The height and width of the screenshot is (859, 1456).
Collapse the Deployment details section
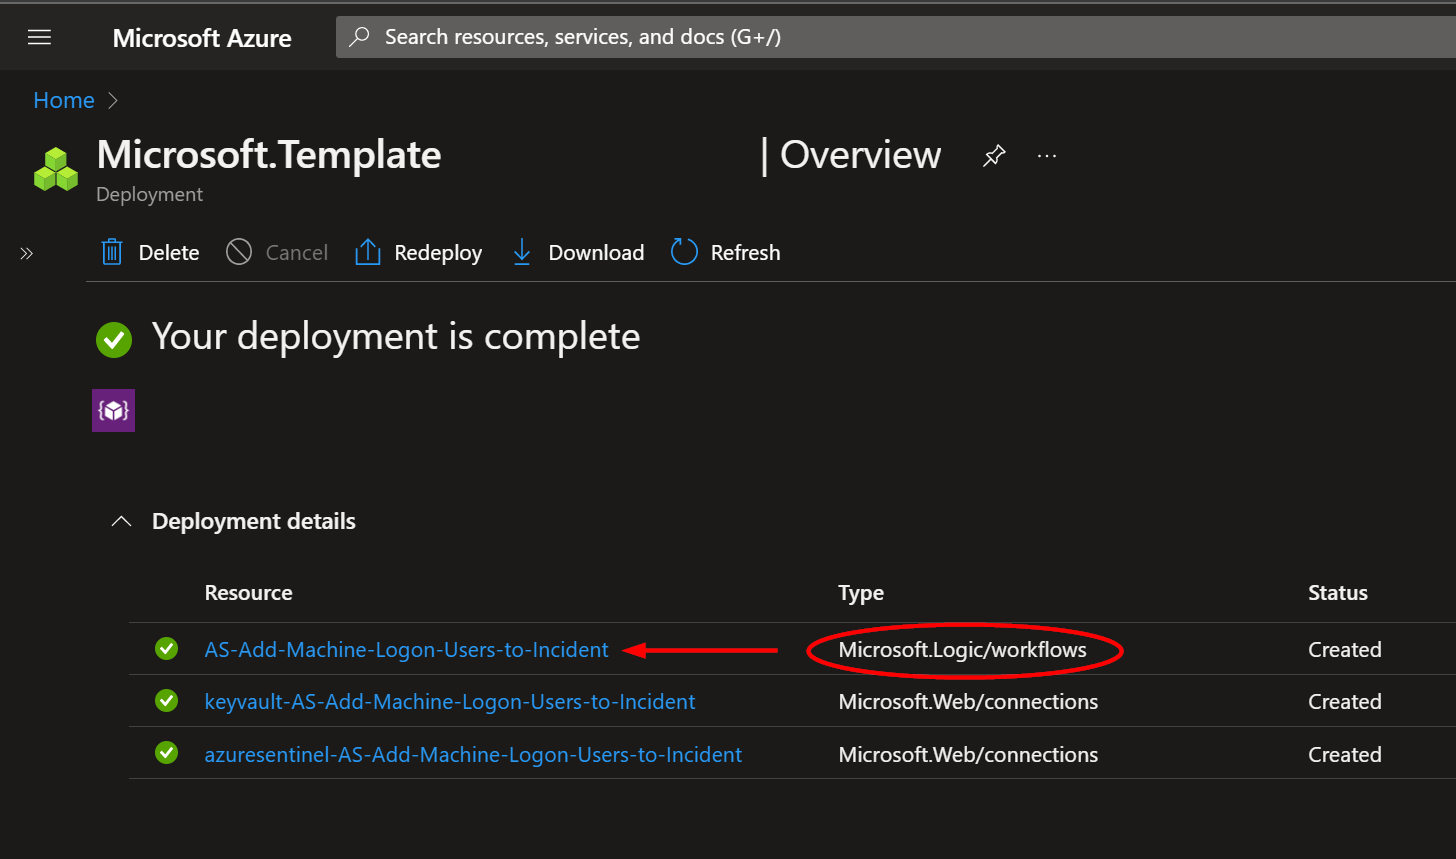coord(121,522)
